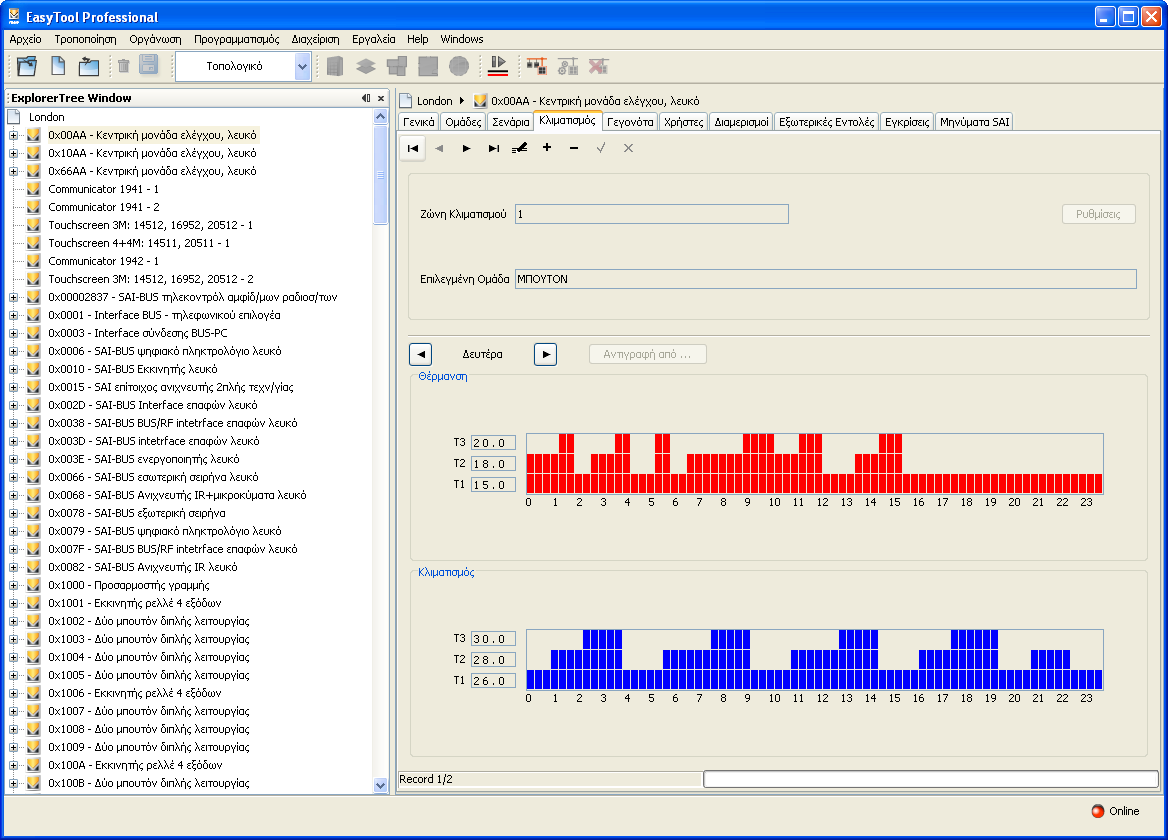Click the stacked layers toolbar icon
This screenshot has width=1168, height=840.
pos(366,66)
